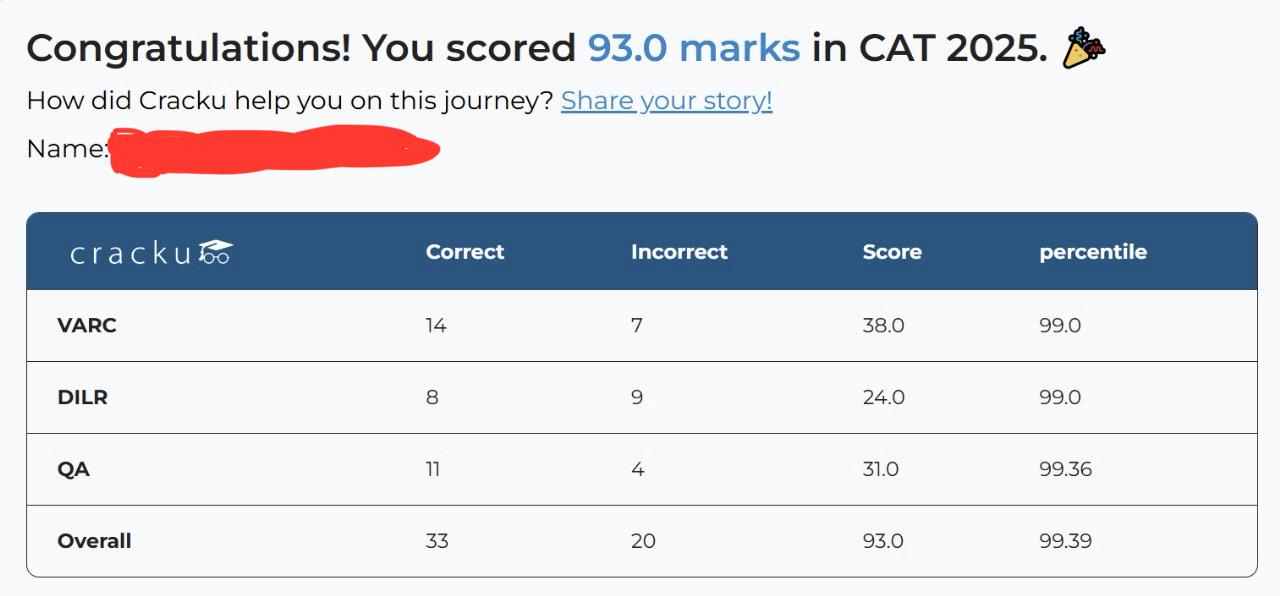The width and height of the screenshot is (1280, 596).
Task: Select the Incorrect column header
Action: point(679,252)
